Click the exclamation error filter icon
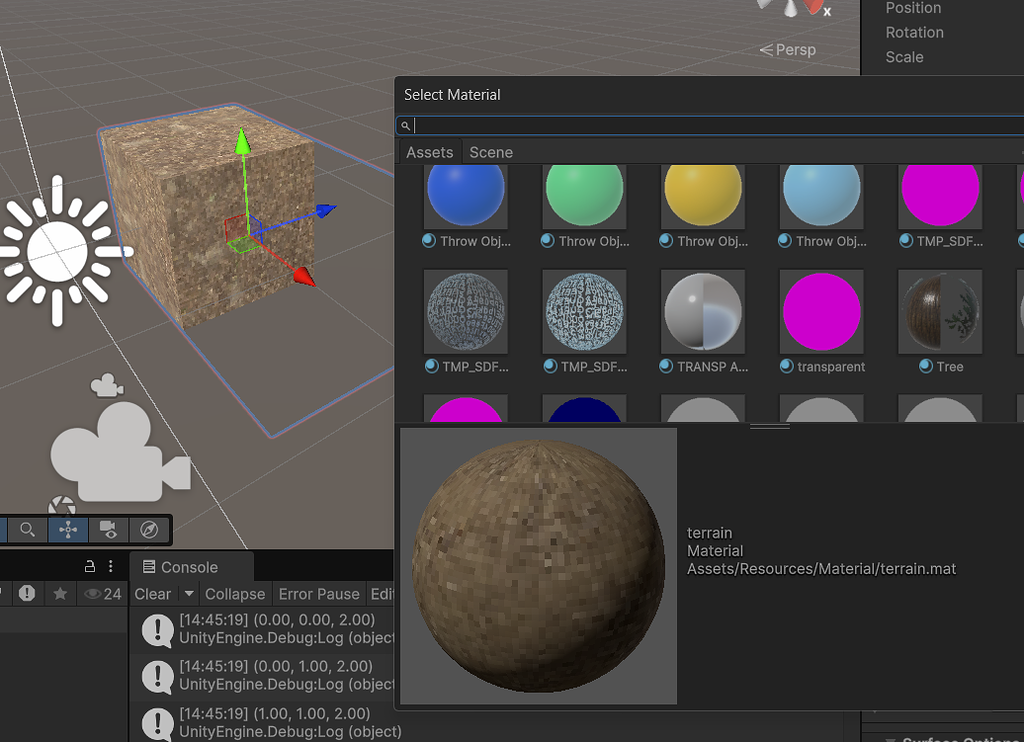The image size is (1024, 742). [27, 593]
